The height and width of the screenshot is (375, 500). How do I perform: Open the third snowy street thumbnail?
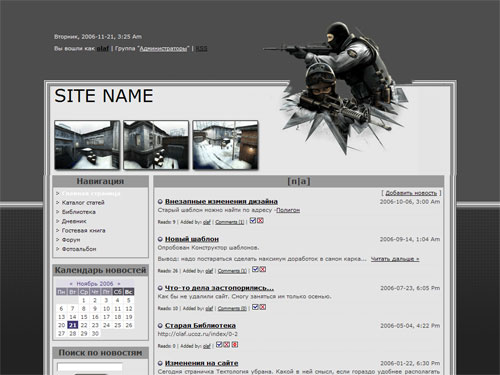[x=225, y=145]
